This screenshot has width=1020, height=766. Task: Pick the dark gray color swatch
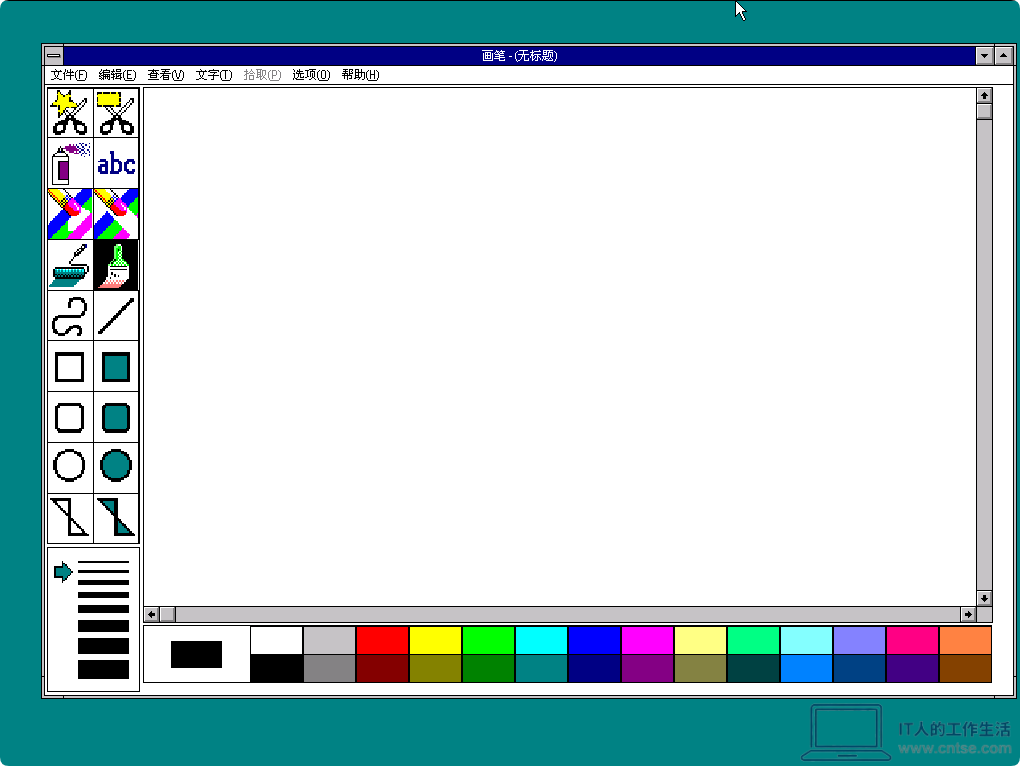click(330, 668)
